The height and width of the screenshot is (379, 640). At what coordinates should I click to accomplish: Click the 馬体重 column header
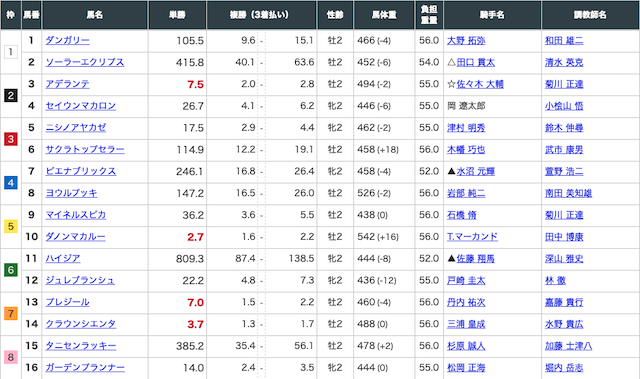[384, 15]
